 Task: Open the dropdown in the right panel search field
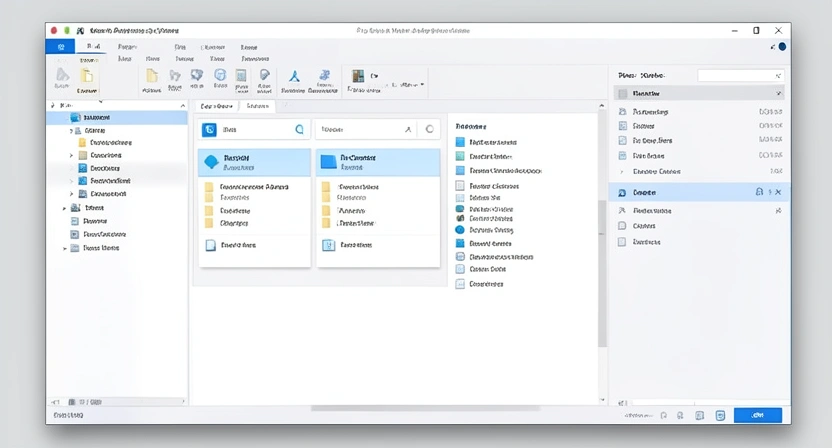tap(778, 76)
